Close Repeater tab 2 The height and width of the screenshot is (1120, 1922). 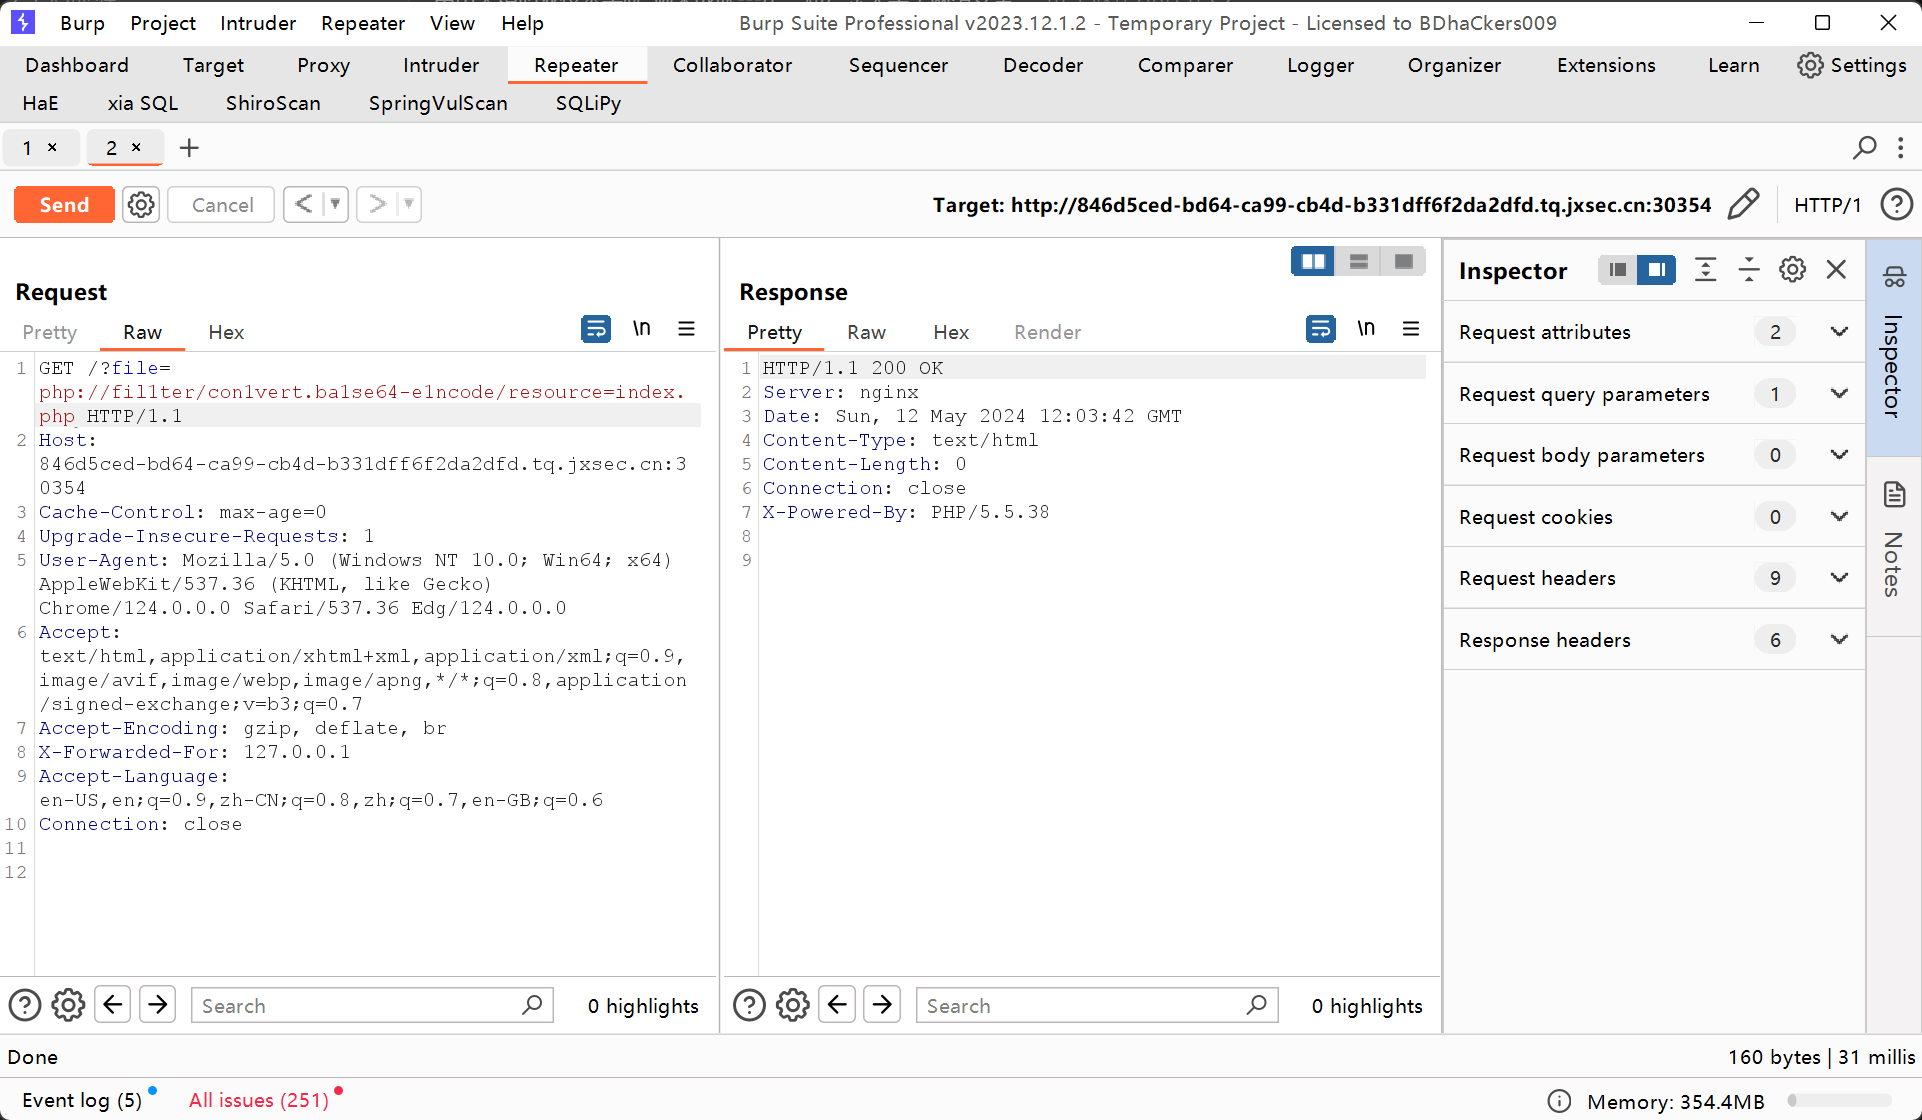pyautogui.click(x=137, y=147)
